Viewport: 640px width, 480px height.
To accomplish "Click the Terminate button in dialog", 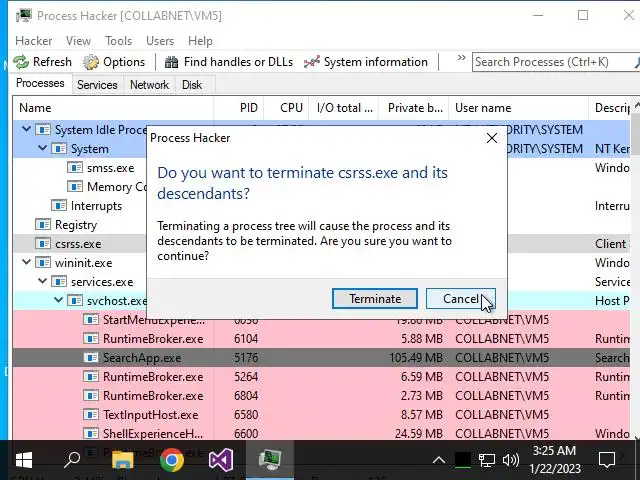I will point(375,299).
